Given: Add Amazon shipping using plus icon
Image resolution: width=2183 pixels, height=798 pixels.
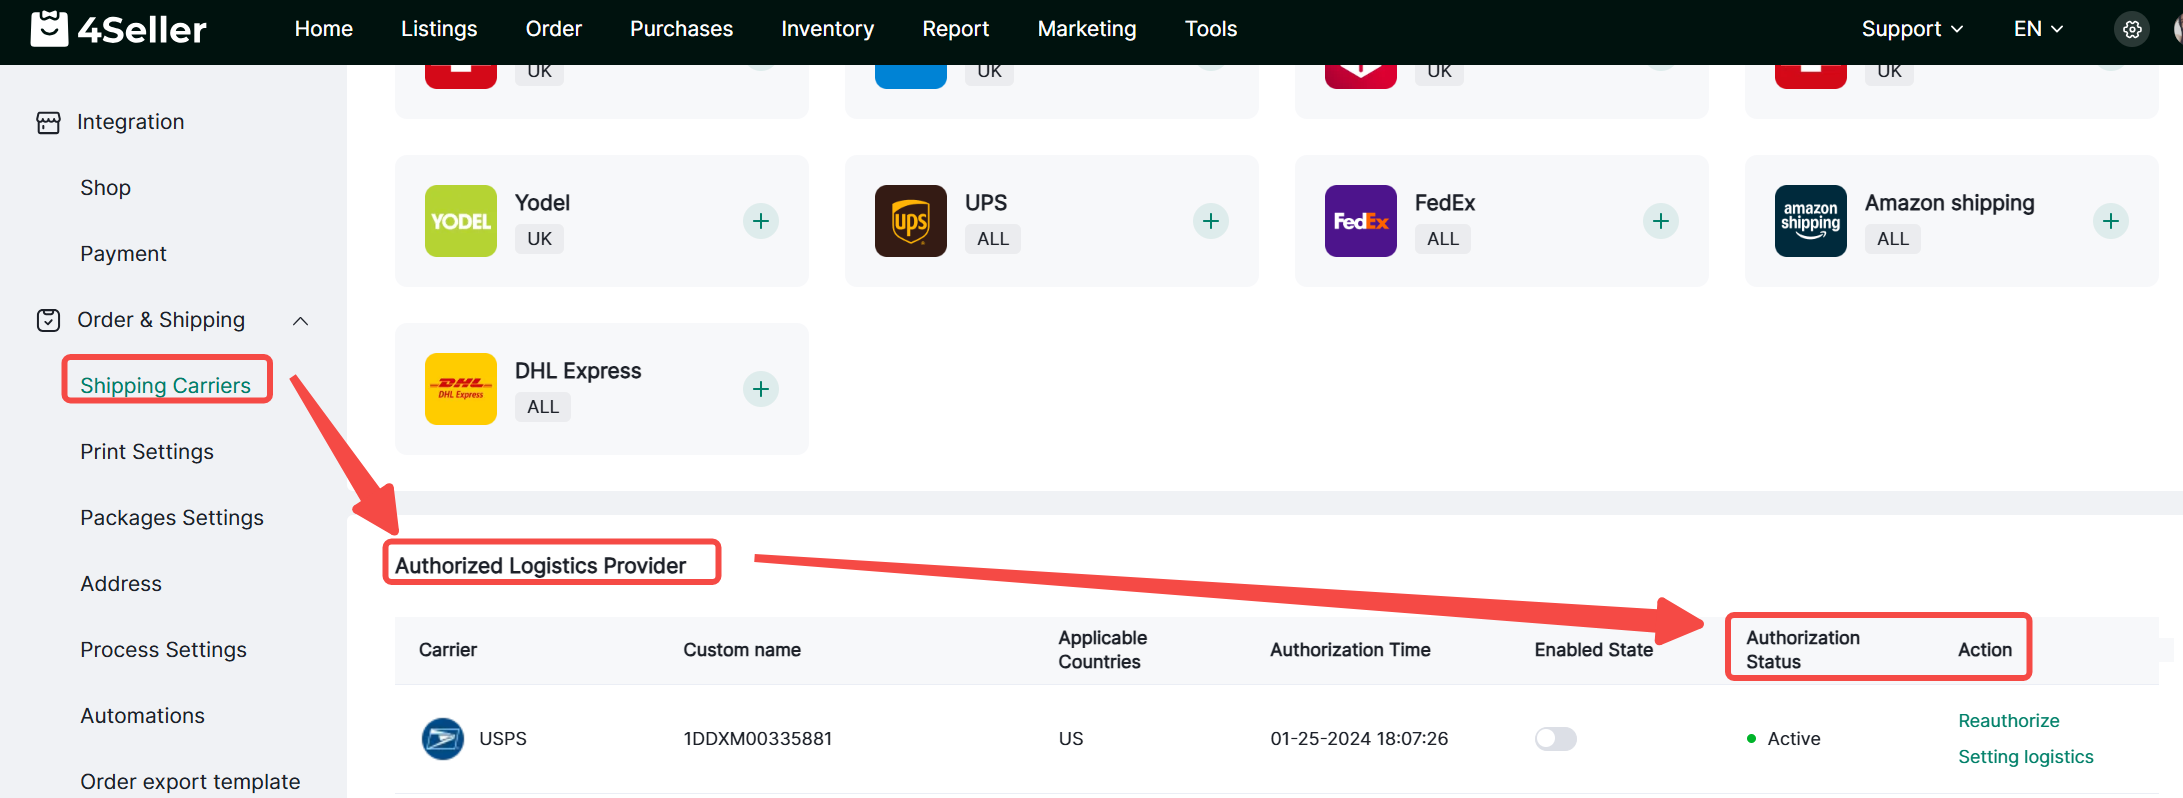Looking at the screenshot, I should pos(2110,221).
